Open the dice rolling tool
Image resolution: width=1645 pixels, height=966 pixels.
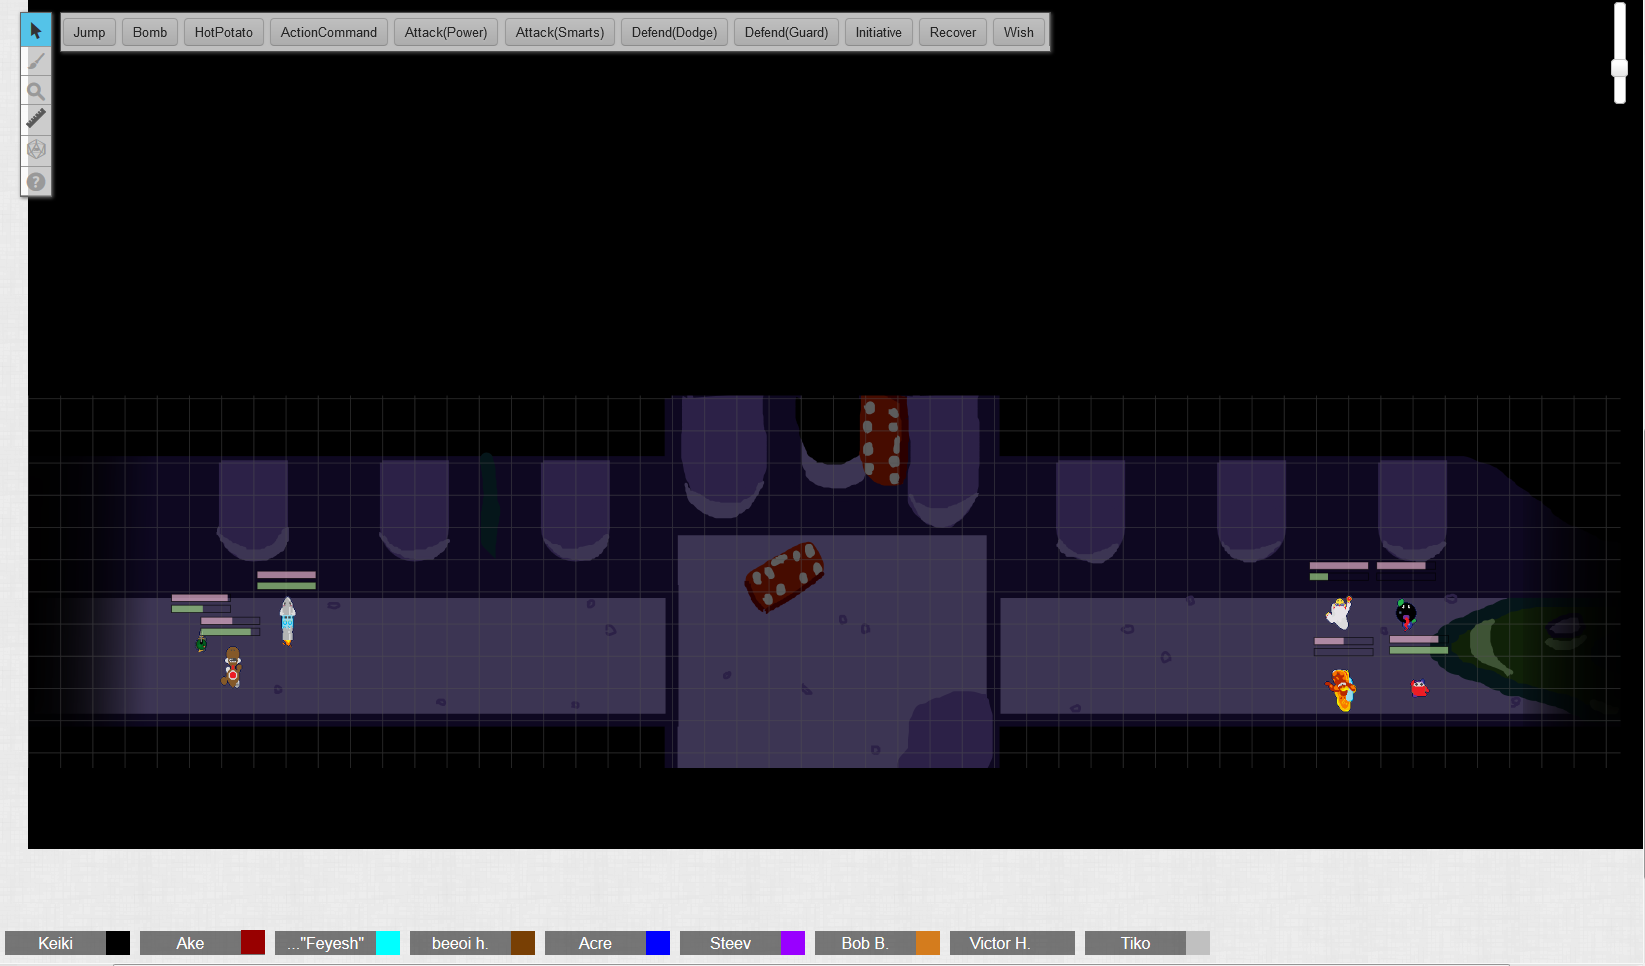tap(36, 150)
